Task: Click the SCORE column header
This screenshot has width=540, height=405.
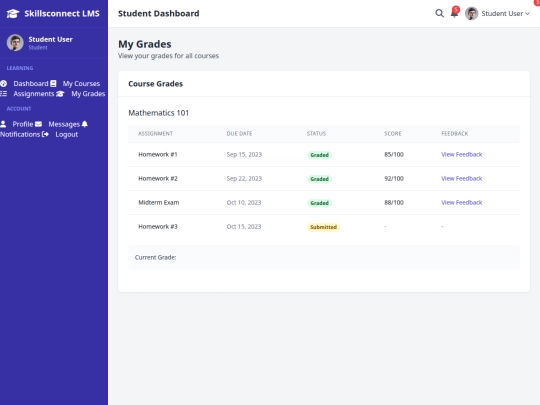Action: pos(393,134)
